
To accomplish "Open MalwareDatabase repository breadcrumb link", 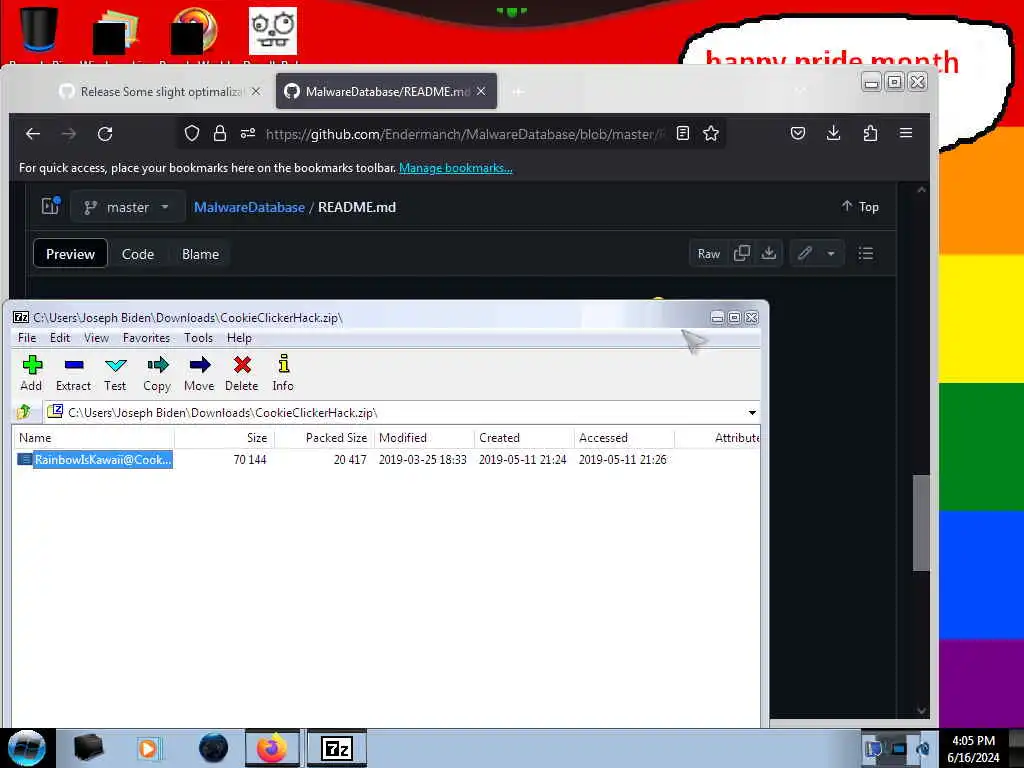I will tap(249, 207).
